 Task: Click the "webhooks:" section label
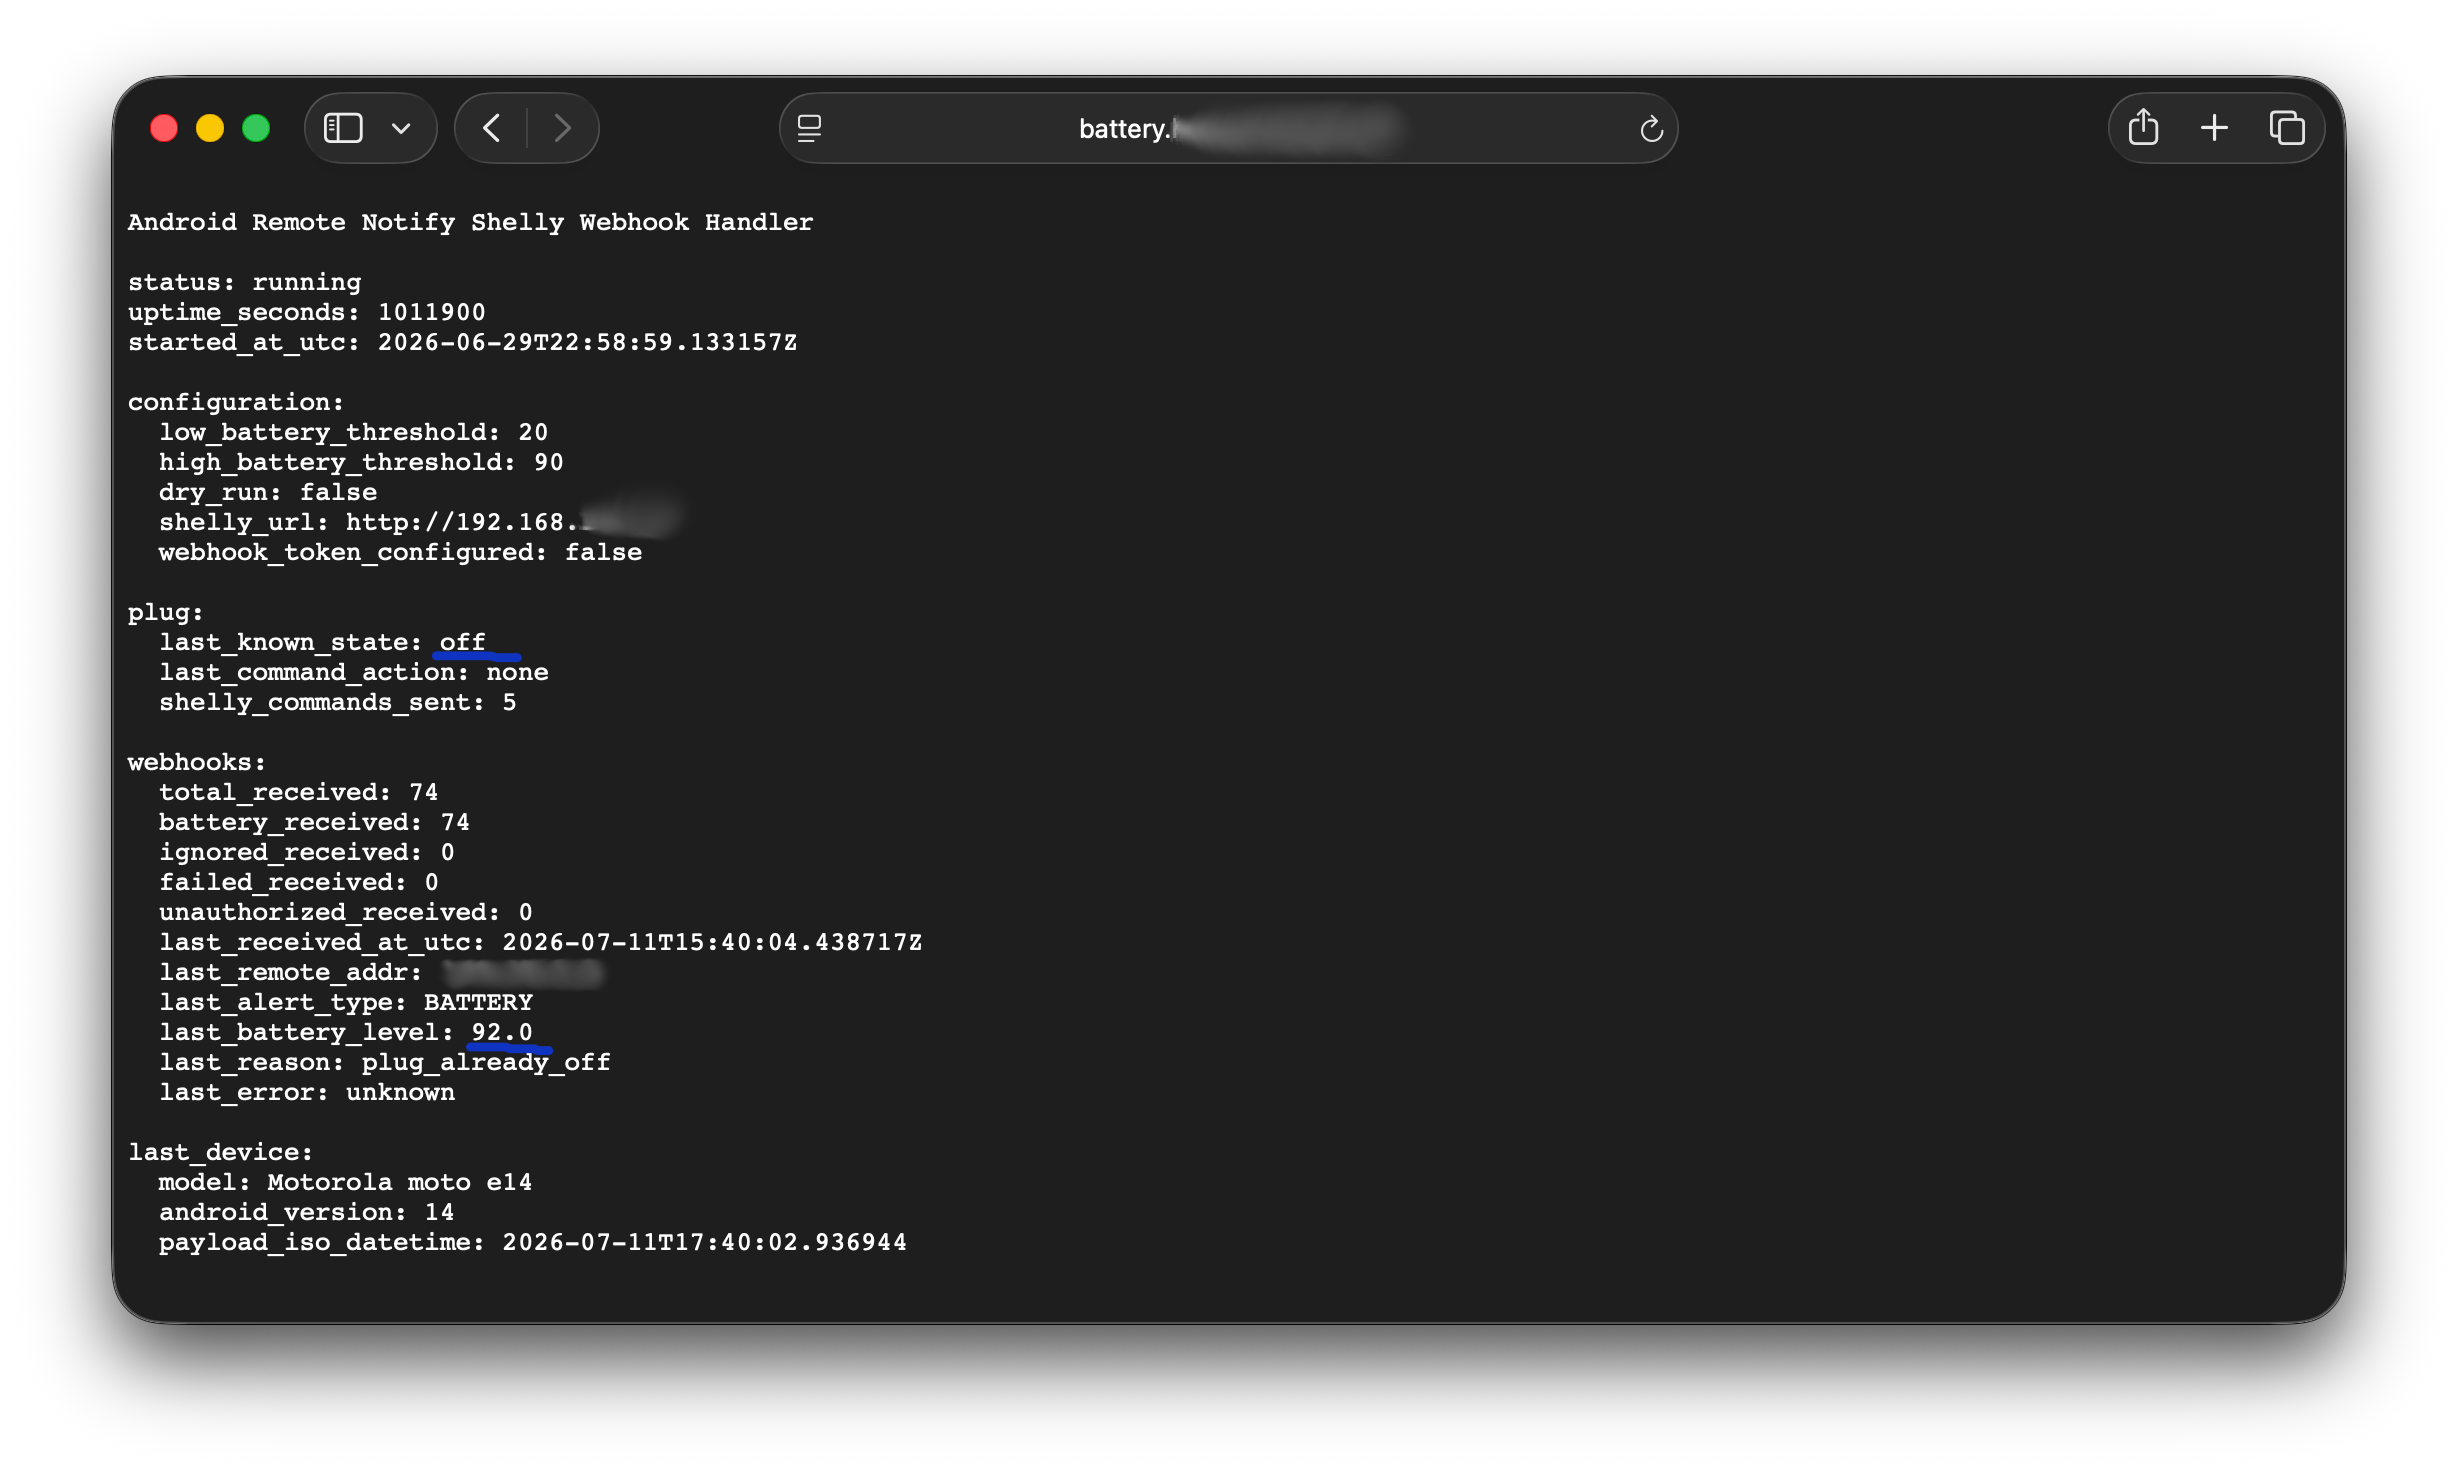click(196, 762)
